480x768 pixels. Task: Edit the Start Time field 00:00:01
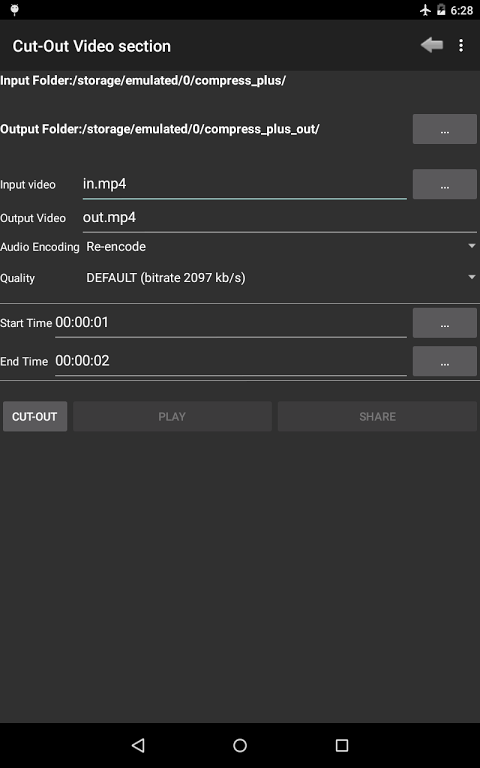pos(231,323)
